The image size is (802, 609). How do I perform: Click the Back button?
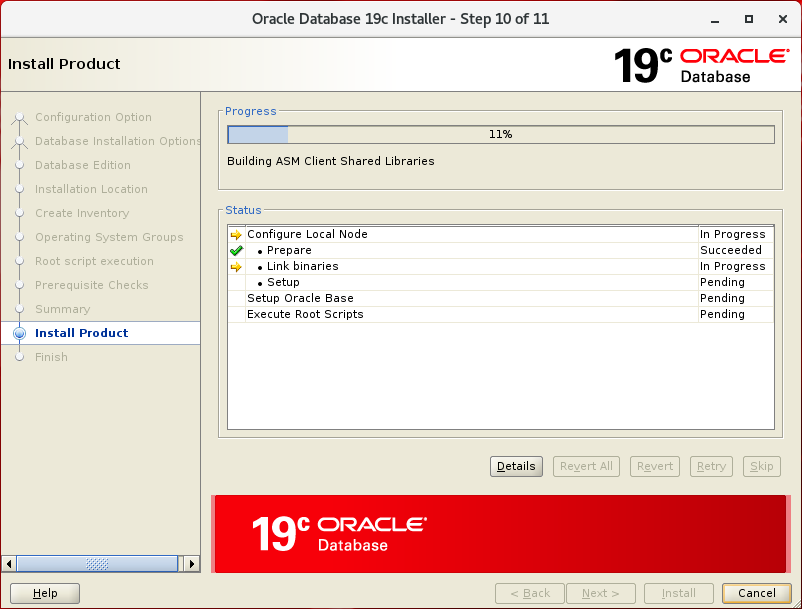[530, 593]
